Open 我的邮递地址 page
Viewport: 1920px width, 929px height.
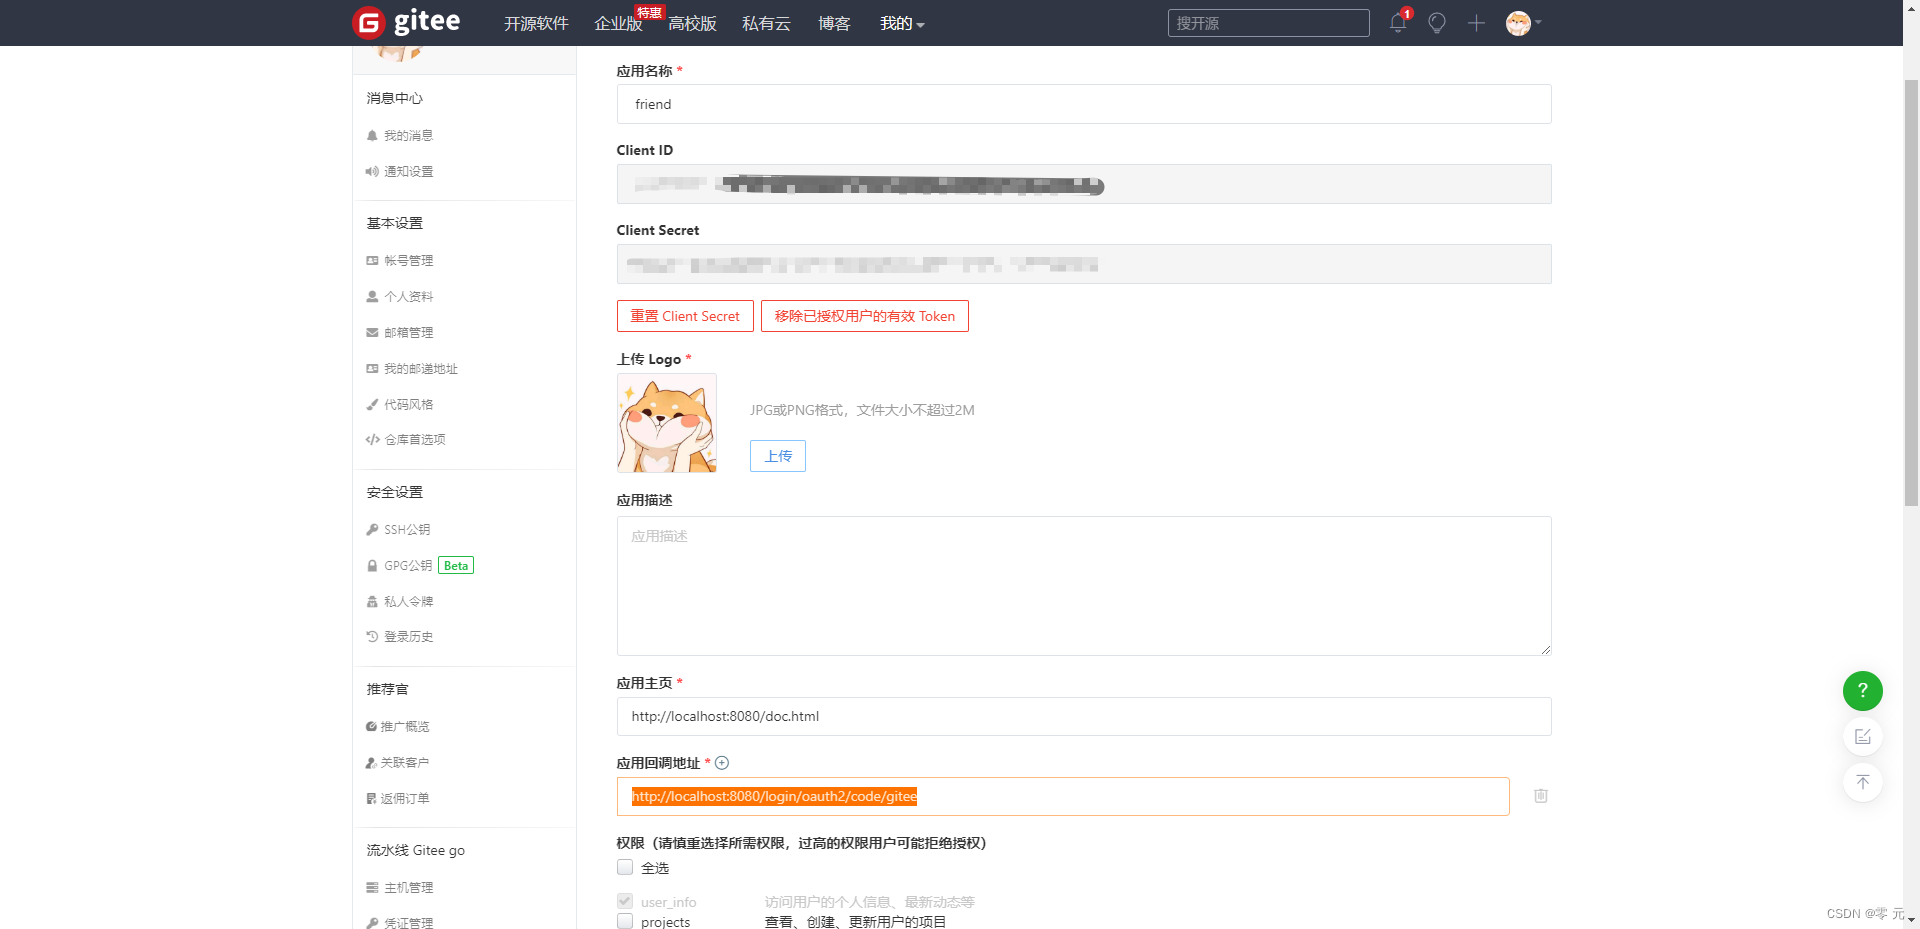click(420, 368)
